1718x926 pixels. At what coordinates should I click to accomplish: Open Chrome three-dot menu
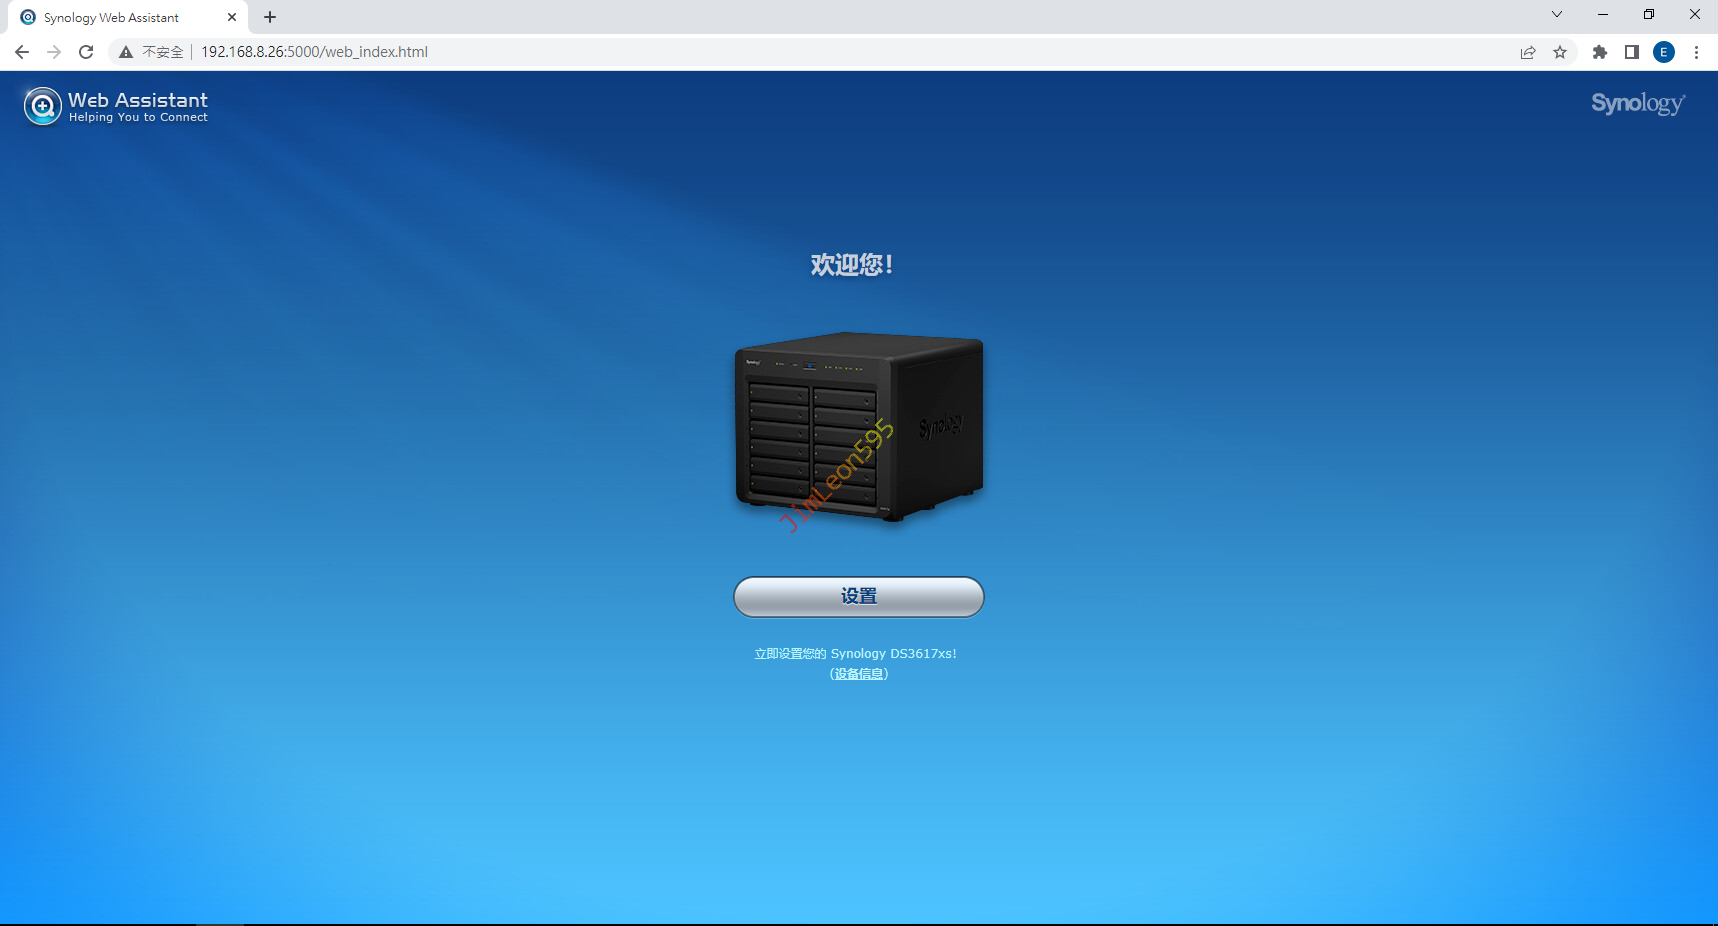(x=1696, y=52)
